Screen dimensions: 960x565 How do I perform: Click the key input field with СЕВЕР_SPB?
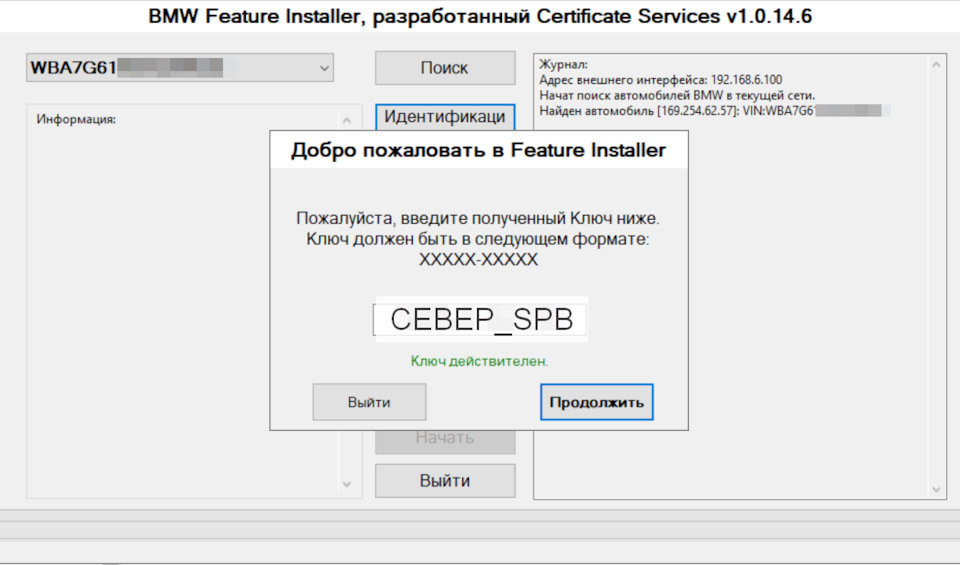(x=481, y=319)
